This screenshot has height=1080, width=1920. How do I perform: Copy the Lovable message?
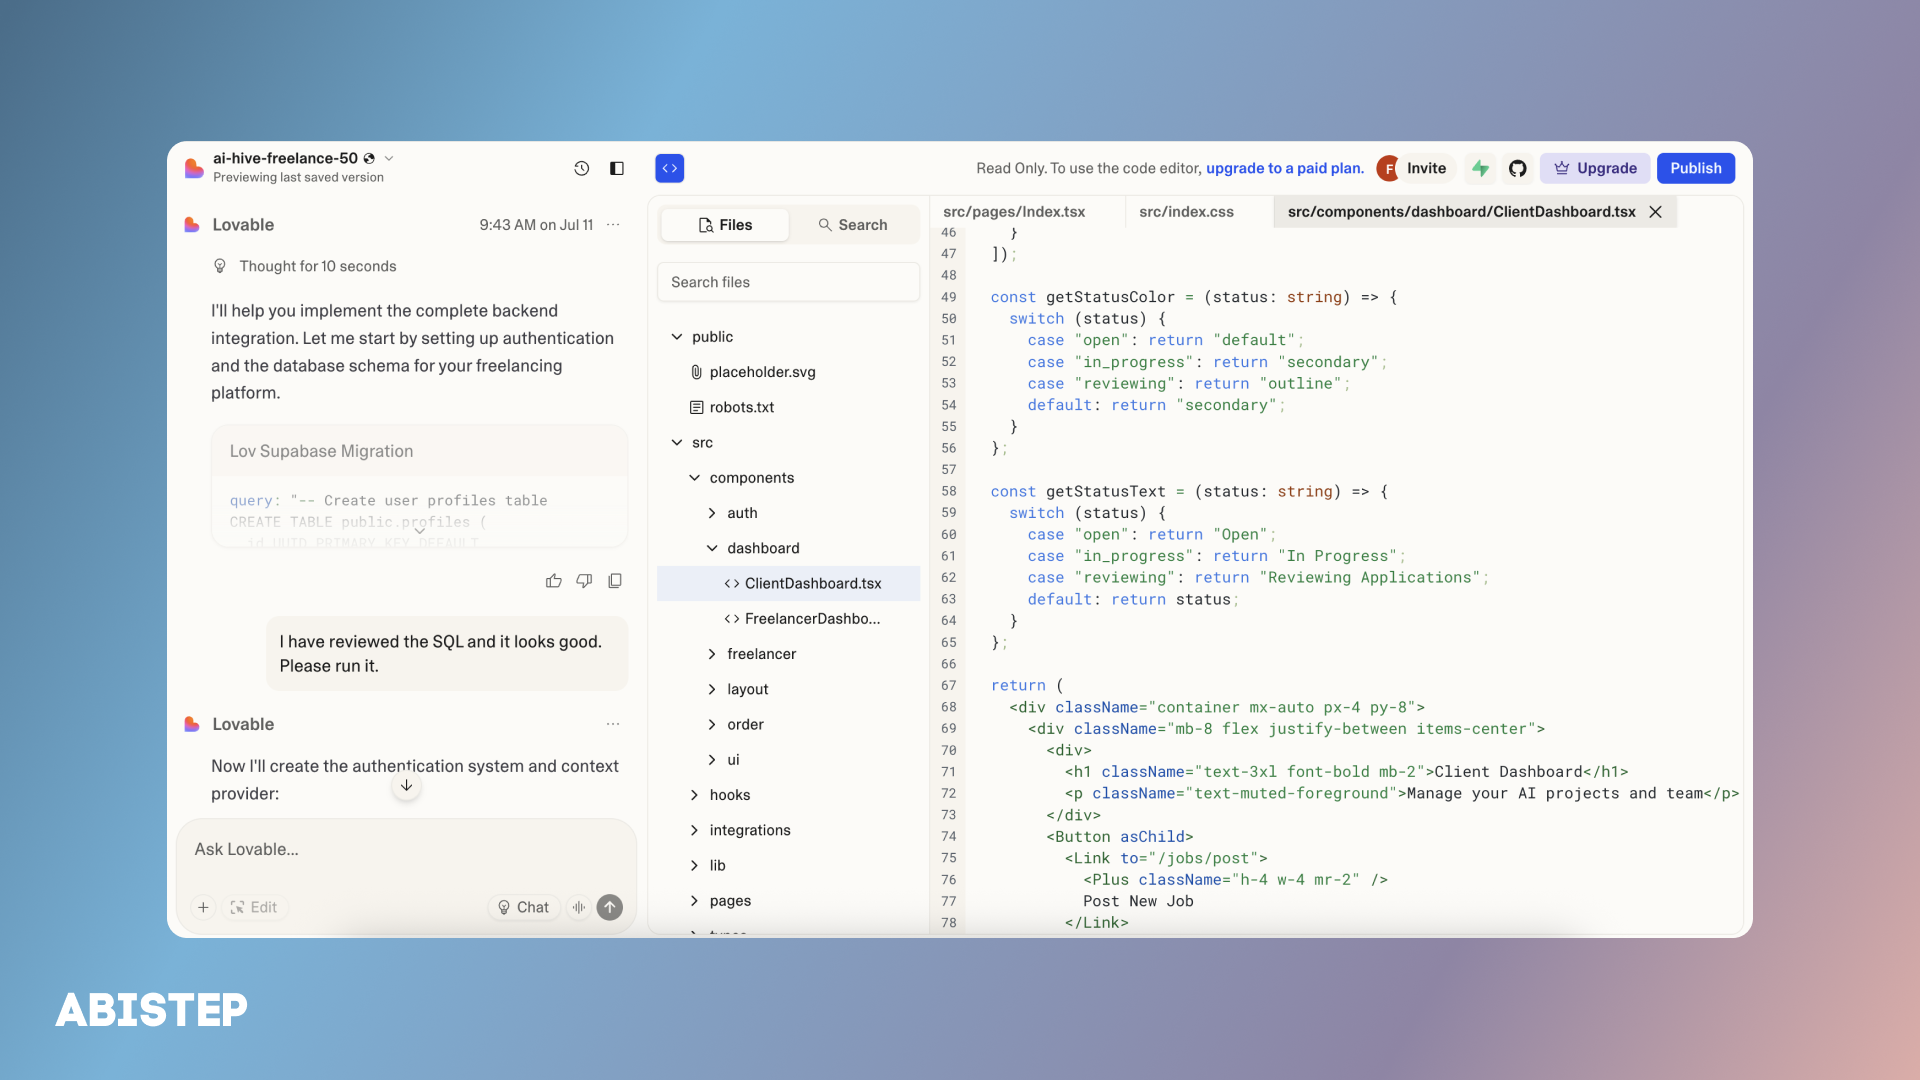click(615, 581)
